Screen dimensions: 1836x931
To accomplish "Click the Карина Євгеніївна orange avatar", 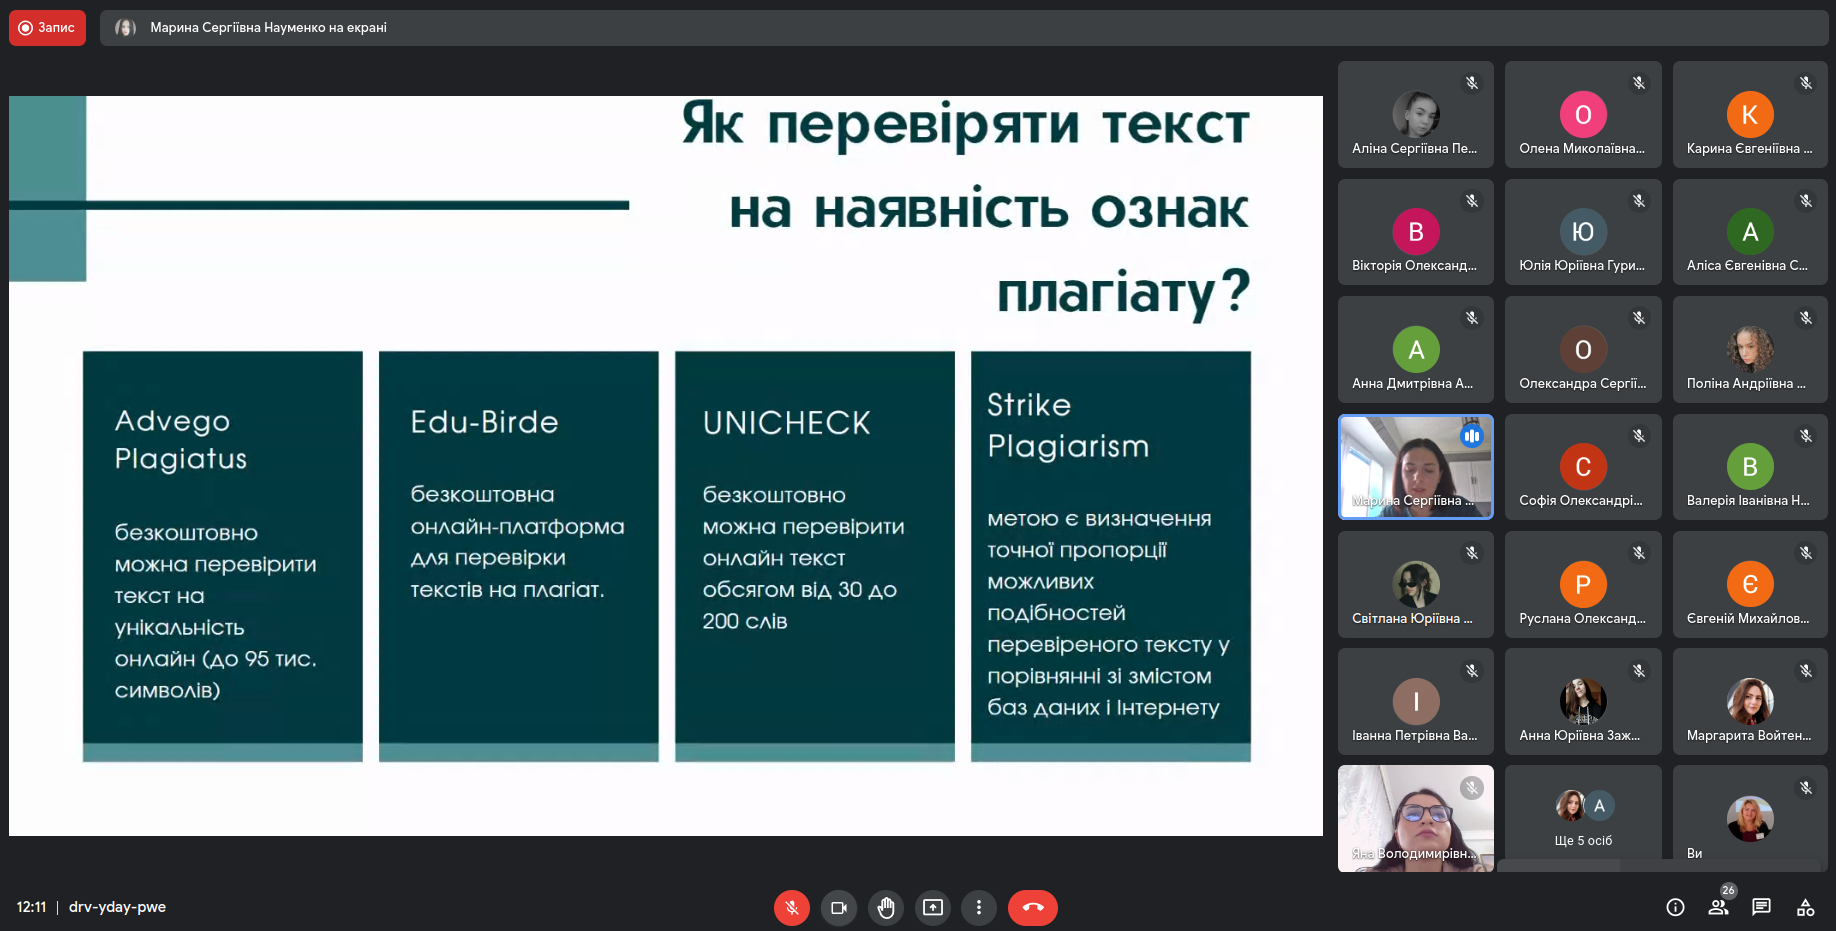I will (x=1749, y=115).
